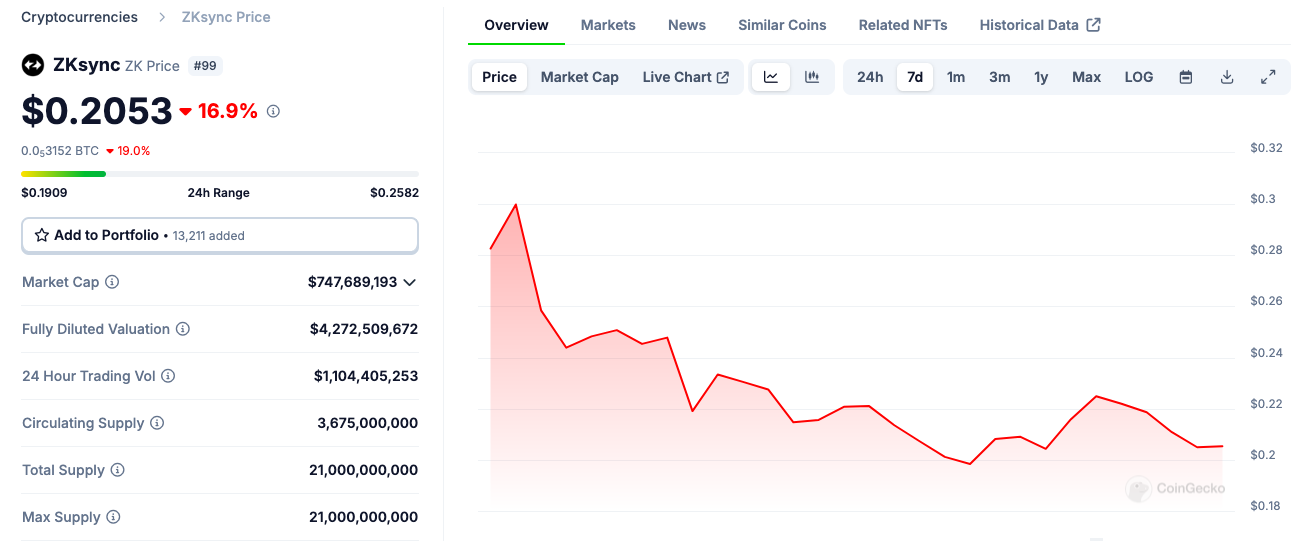Screen dimensions: 1302x541
Task: Go to Cryptocurrencies breadcrumb
Action: 80,17
